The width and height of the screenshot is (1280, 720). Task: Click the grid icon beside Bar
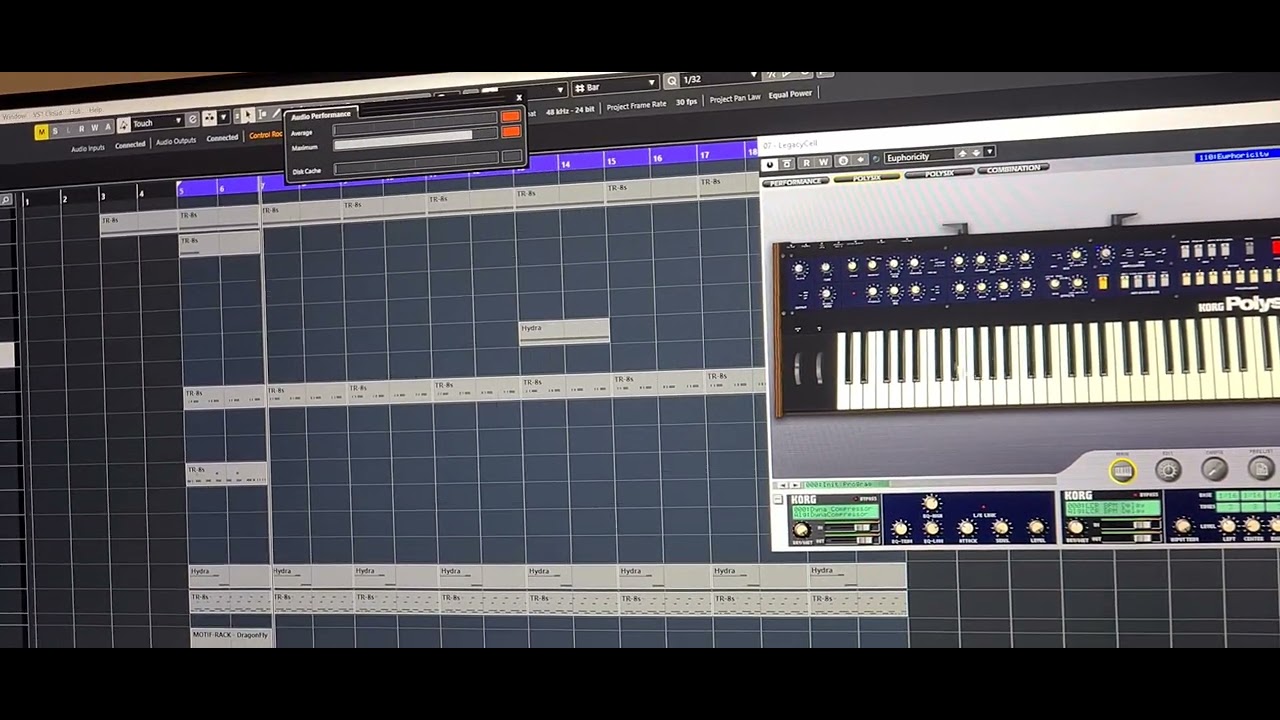click(x=579, y=88)
